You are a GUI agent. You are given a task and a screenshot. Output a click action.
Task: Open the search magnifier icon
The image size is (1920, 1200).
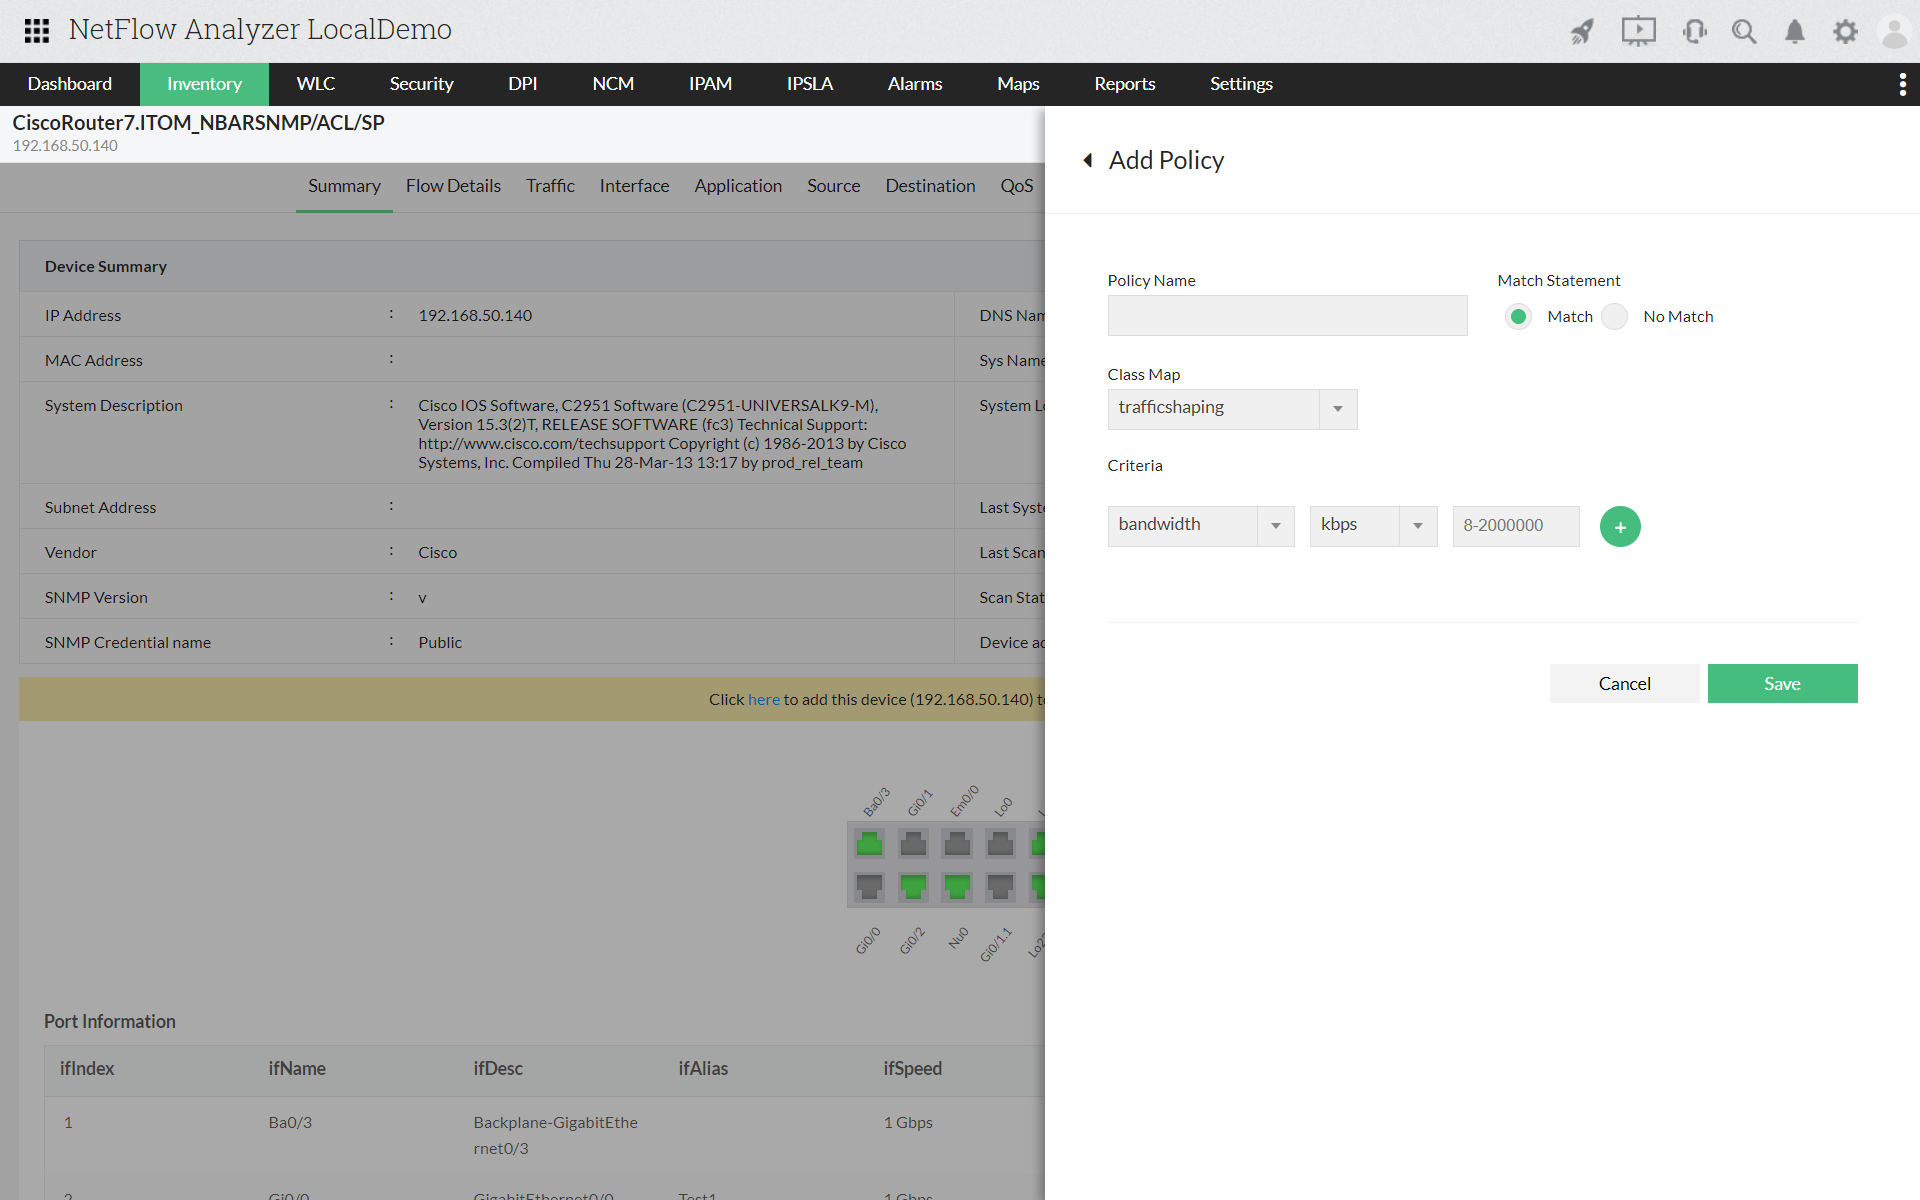[1744, 32]
